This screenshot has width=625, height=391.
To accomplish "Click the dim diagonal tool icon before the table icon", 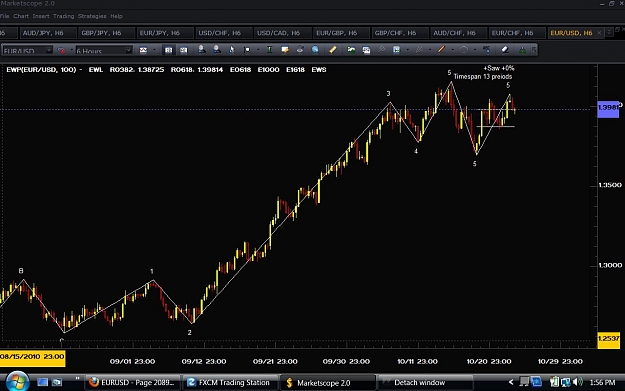I will (381, 49).
